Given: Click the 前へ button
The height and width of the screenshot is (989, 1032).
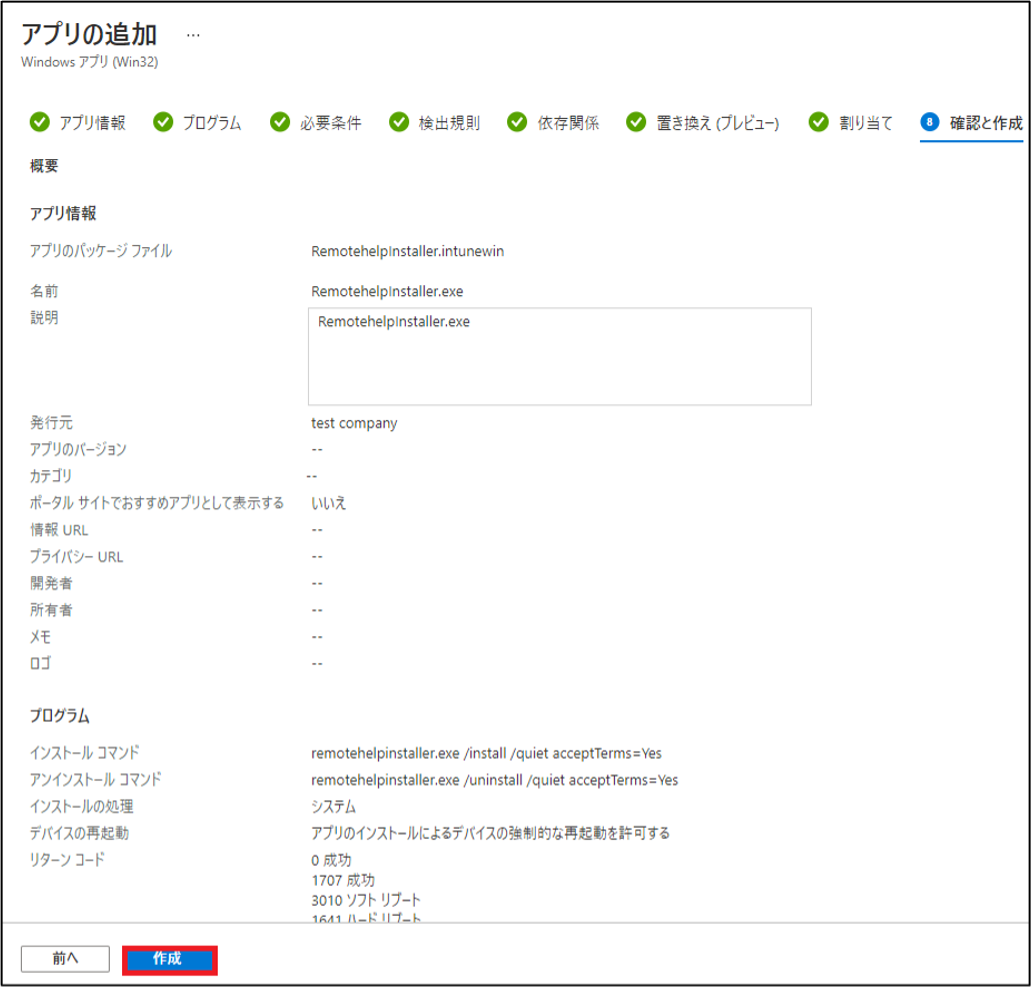Looking at the screenshot, I should [65, 959].
